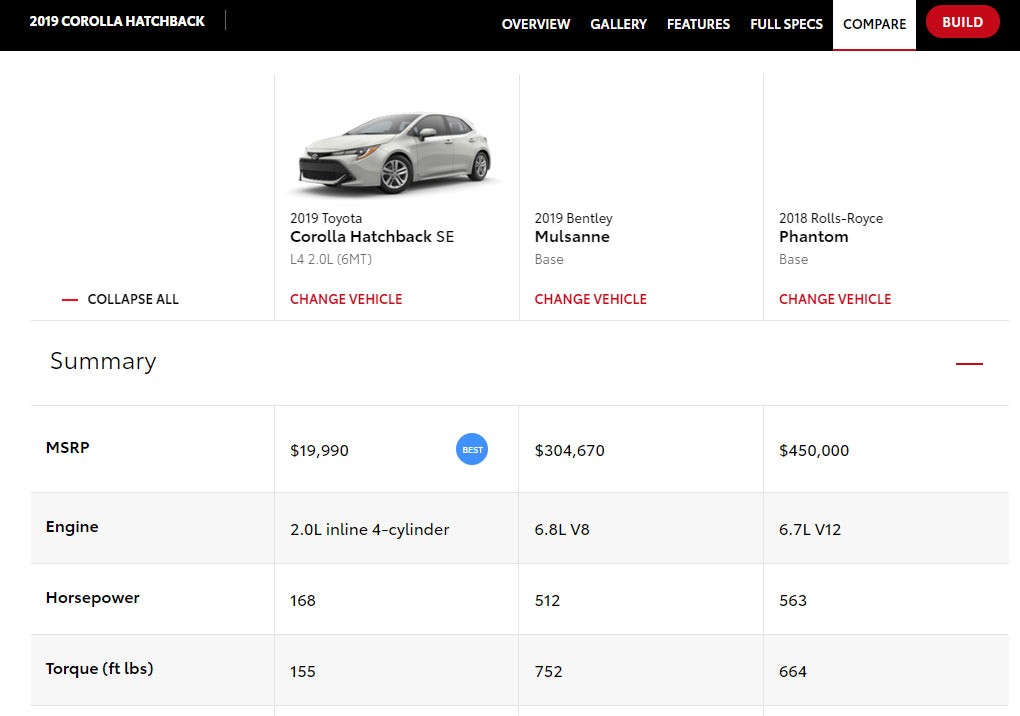Click the Phantom model name
Image resolution: width=1020 pixels, height=716 pixels.
pyautogui.click(x=814, y=237)
